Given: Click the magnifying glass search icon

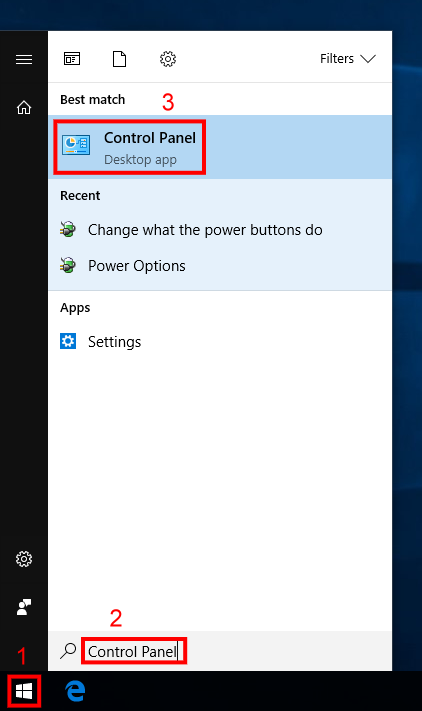Looking at the screenshot, I should (x=68, y=651).
